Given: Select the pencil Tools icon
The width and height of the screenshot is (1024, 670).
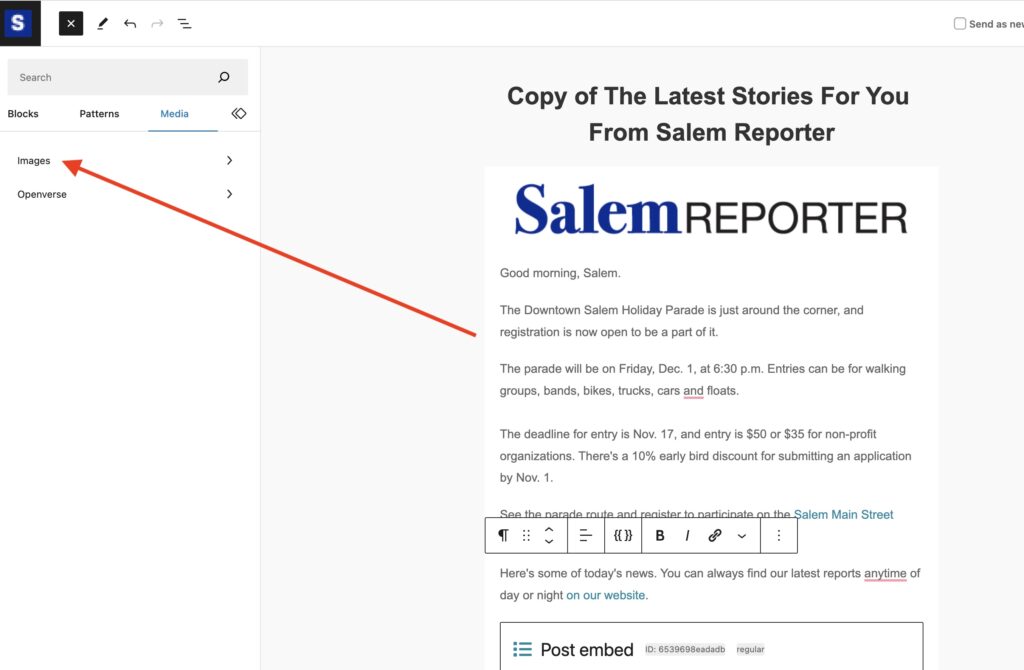Looking at the screenshot, I should coord(102,23).
